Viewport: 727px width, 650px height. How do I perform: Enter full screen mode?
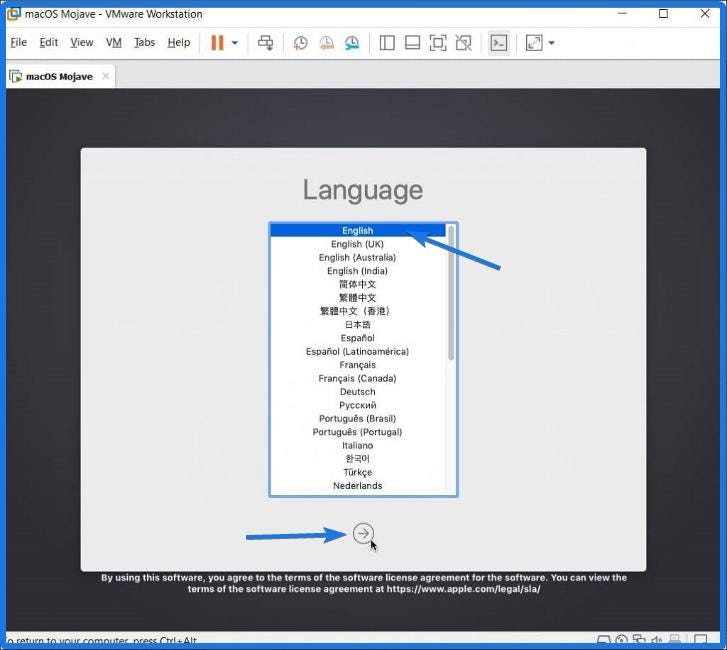point(438,43)
